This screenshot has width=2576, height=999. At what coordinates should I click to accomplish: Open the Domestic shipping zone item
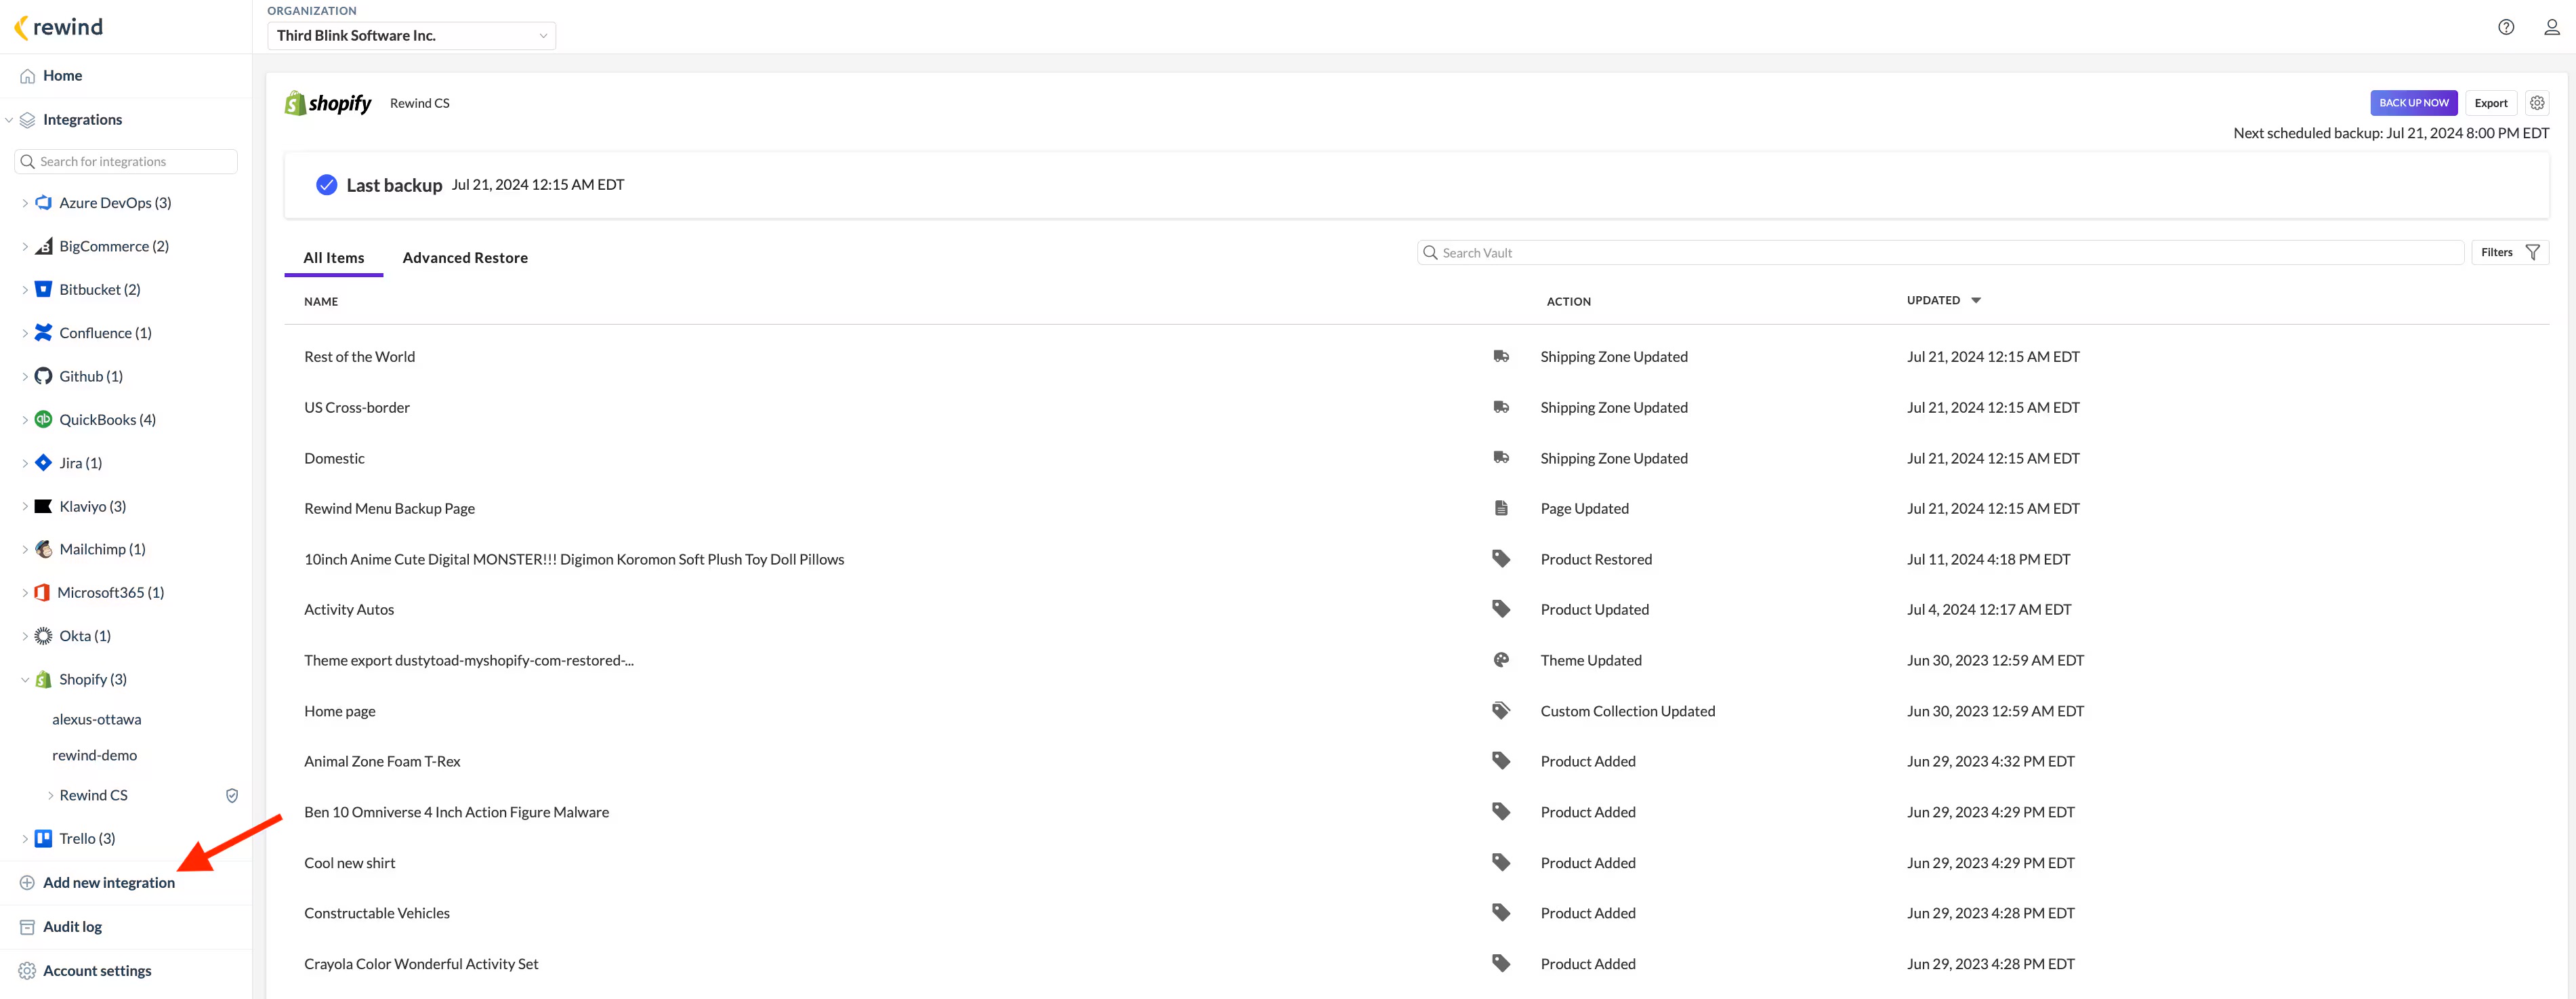tap(334, 459)
